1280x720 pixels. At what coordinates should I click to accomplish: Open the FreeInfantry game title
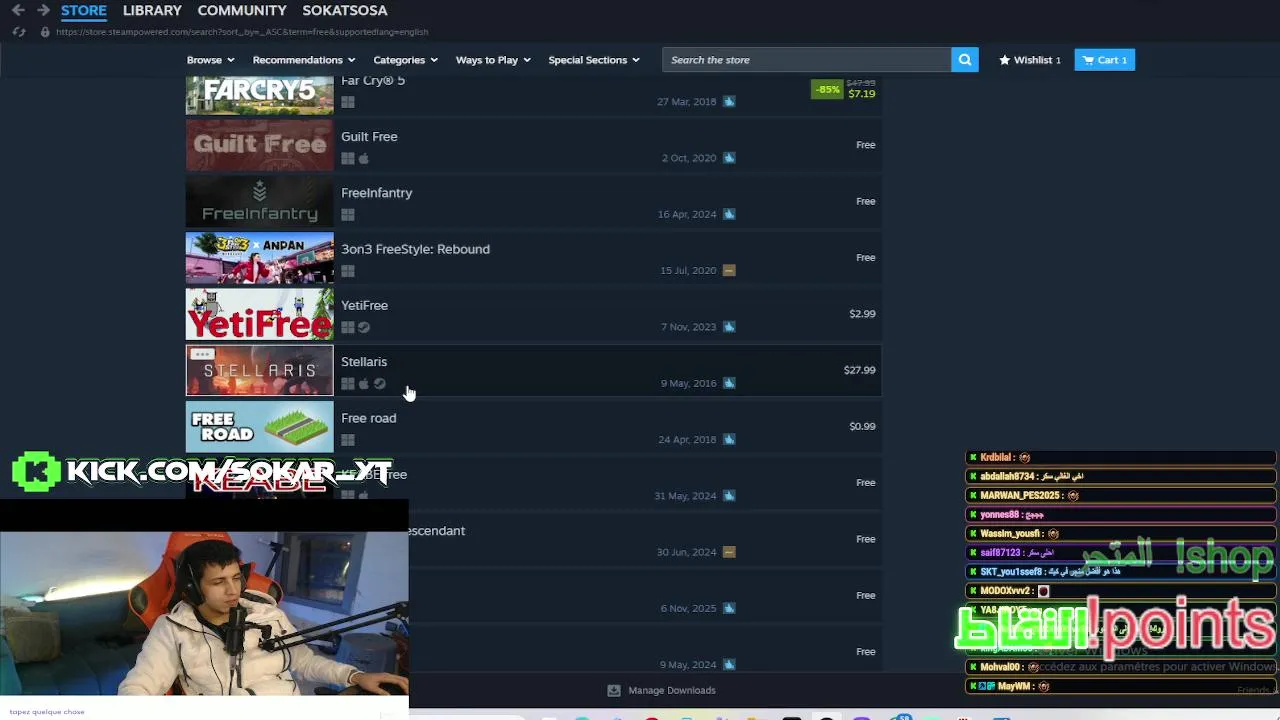[x=376, y=192]
